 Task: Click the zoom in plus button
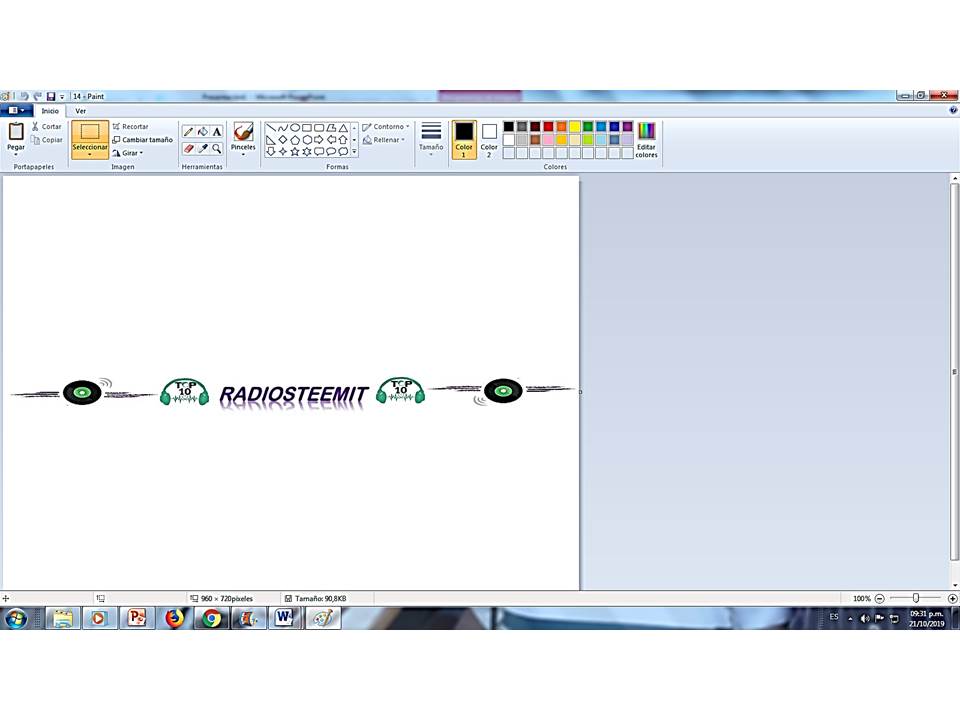point(952,598)
